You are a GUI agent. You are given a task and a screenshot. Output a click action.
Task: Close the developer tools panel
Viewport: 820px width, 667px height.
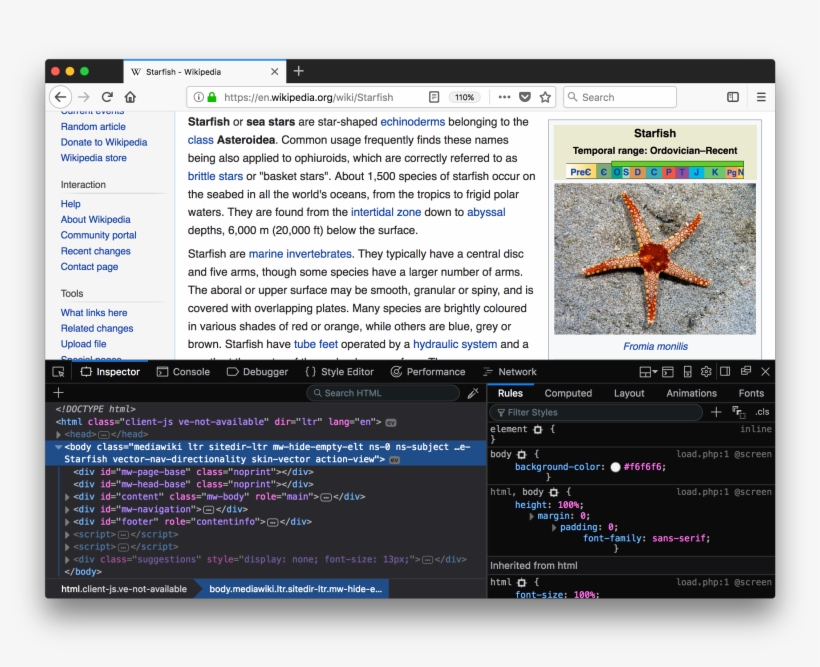coord(765,372)
